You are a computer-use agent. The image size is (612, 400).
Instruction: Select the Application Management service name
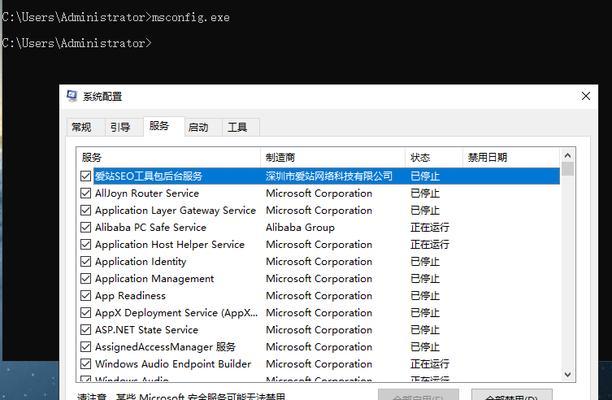coord(155,279)
